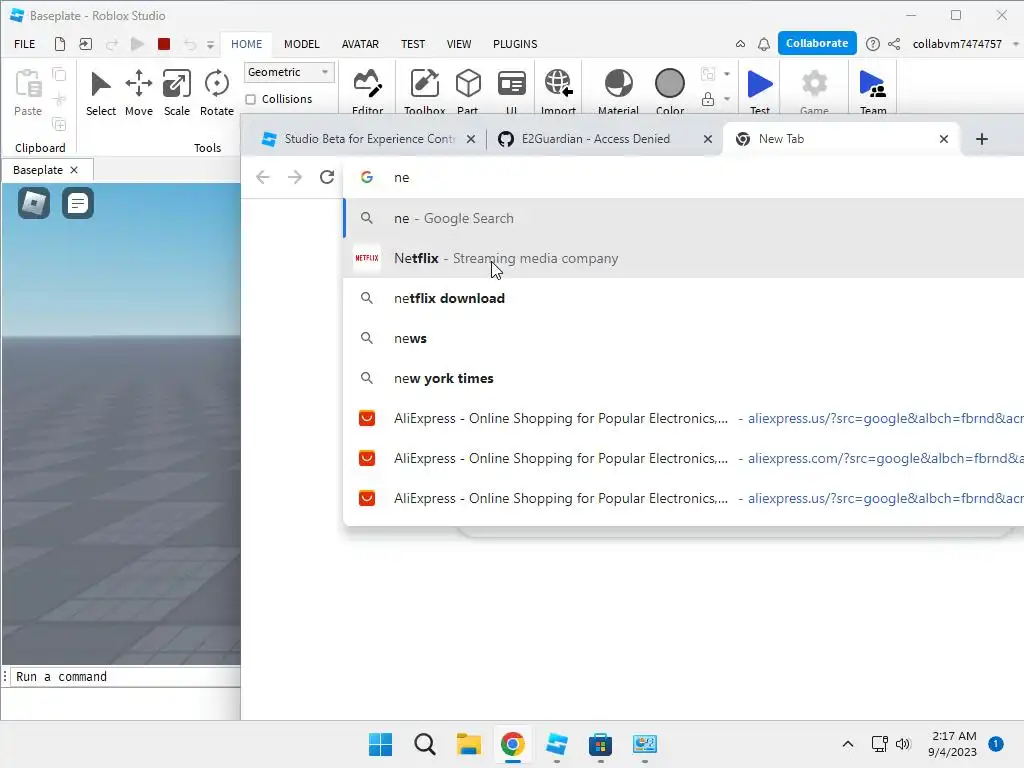Choose the Netflix streaming suggestion
Viewport: 1024px width, 768px height.
[x=683, y=258]
